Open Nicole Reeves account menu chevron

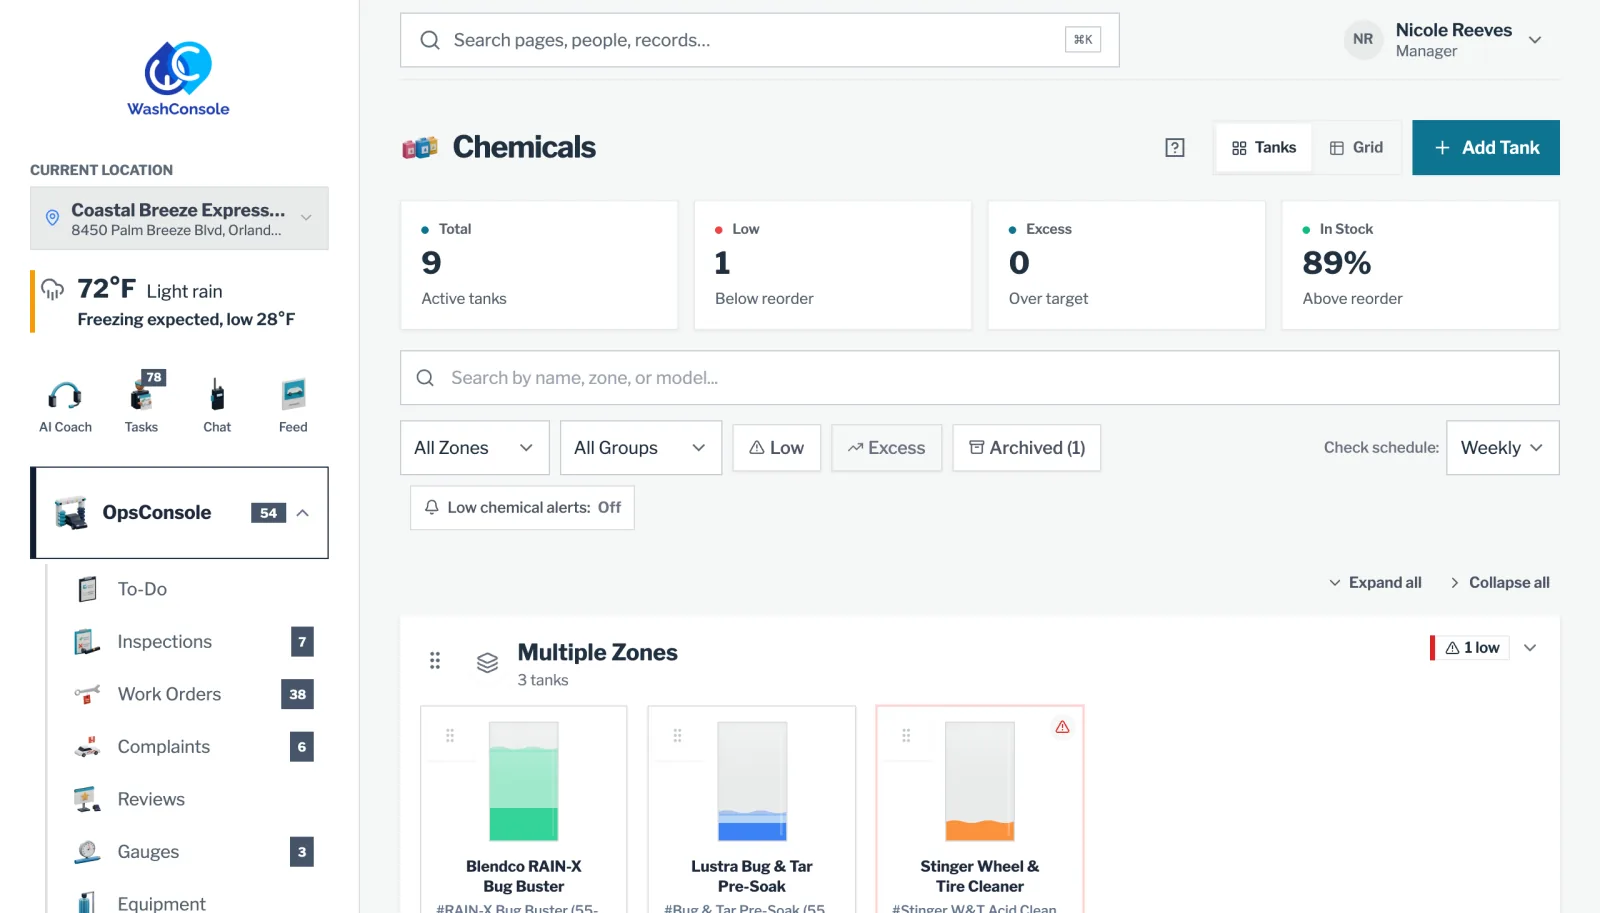(x=1535, y=40)
